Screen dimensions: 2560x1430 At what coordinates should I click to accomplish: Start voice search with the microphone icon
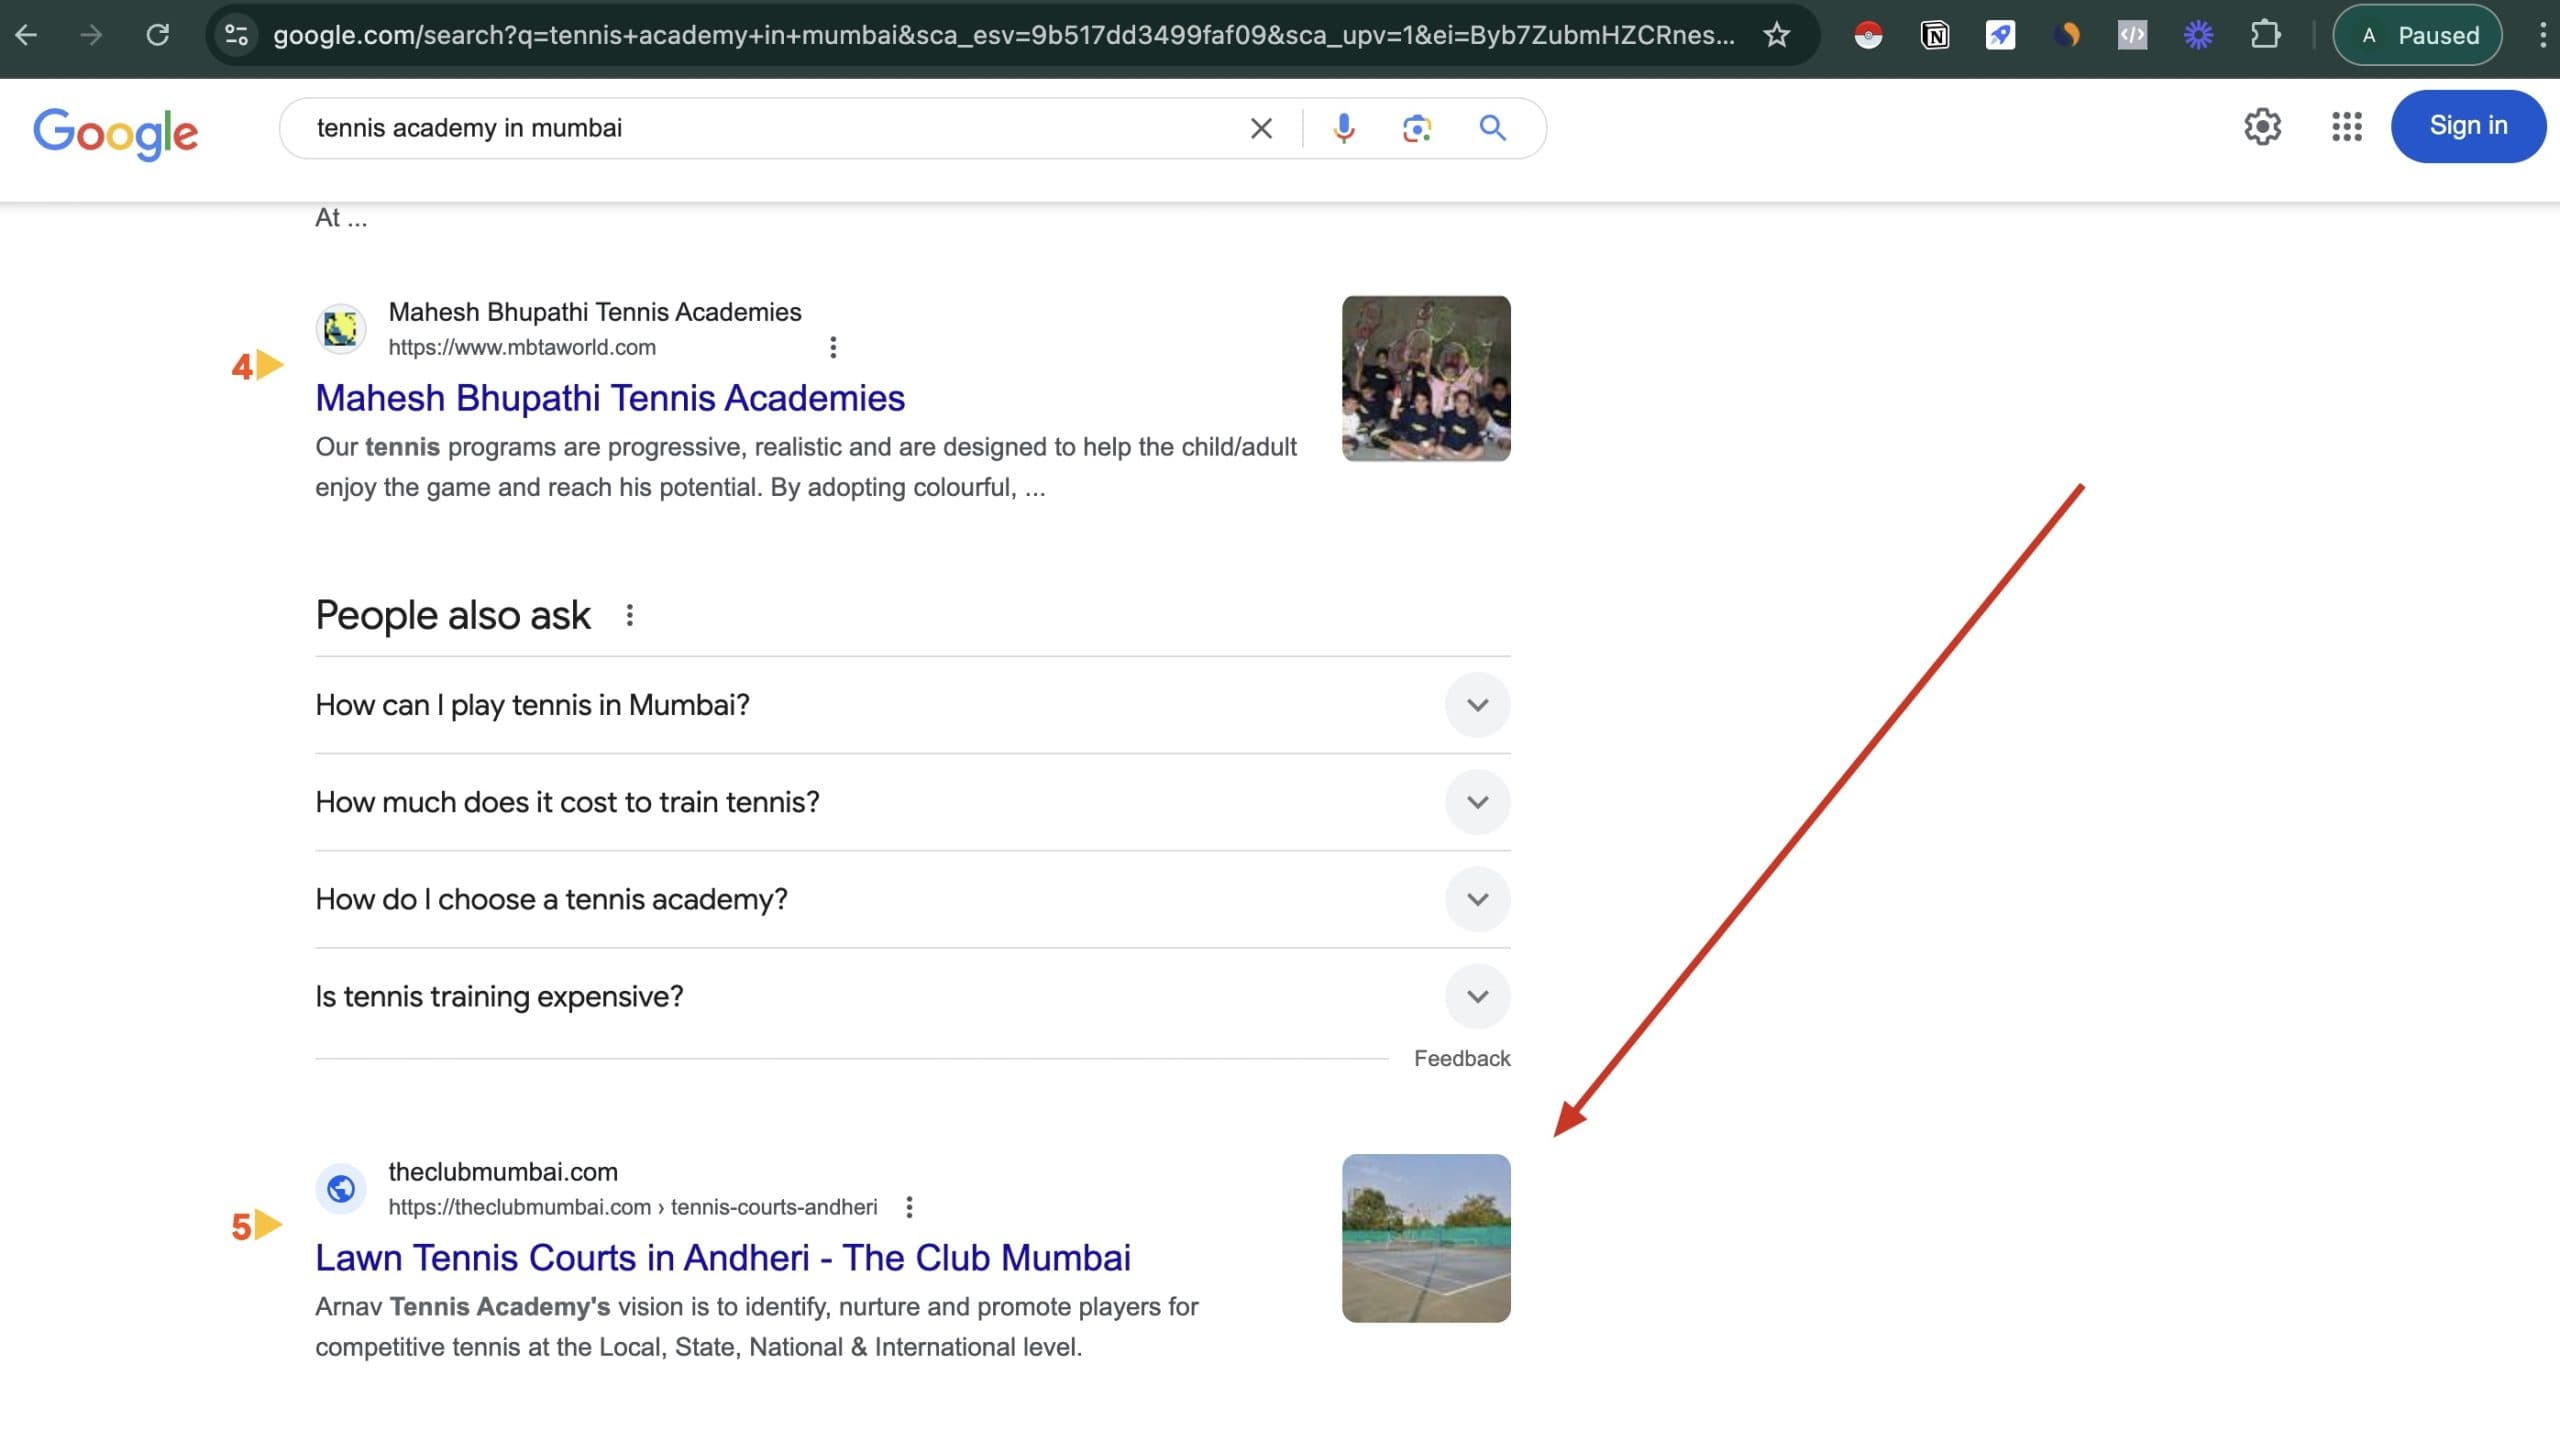[1344, 128]
